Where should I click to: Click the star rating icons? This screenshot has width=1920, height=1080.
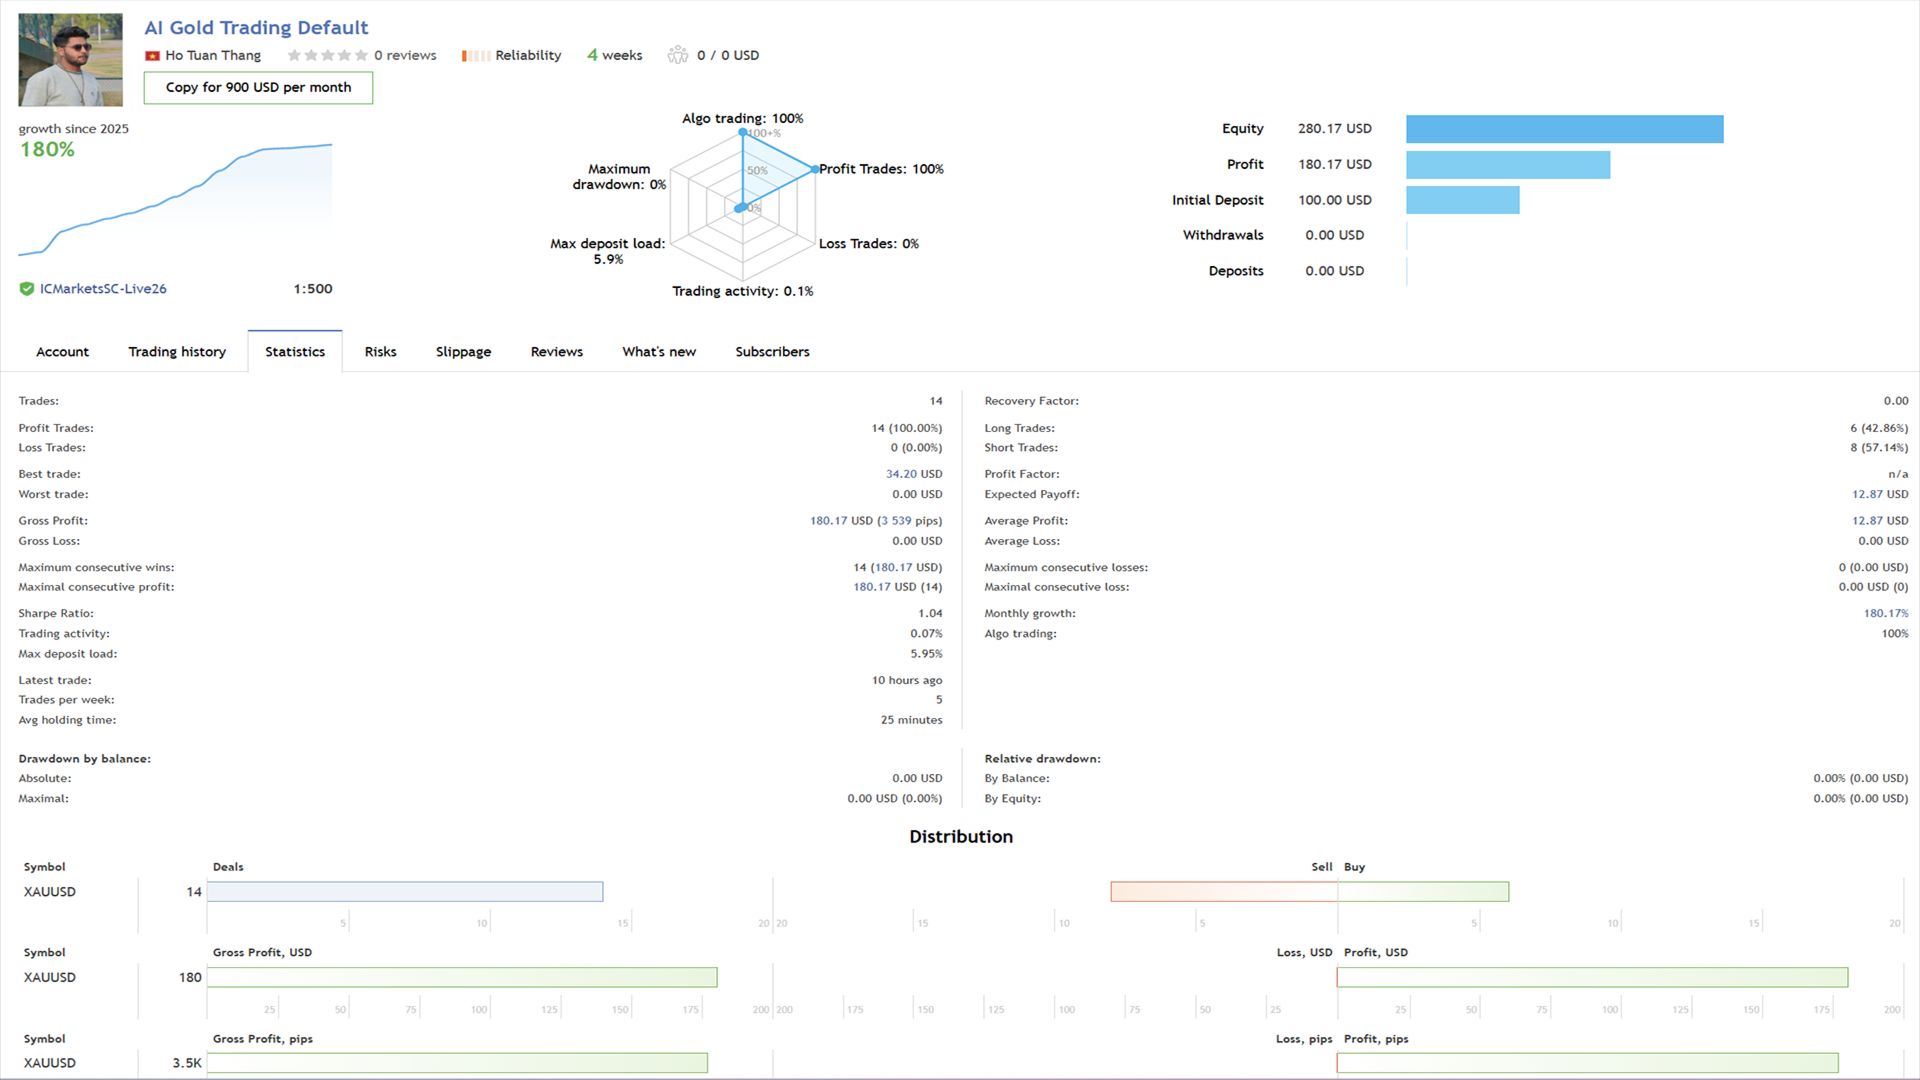[x=327, y=56]
